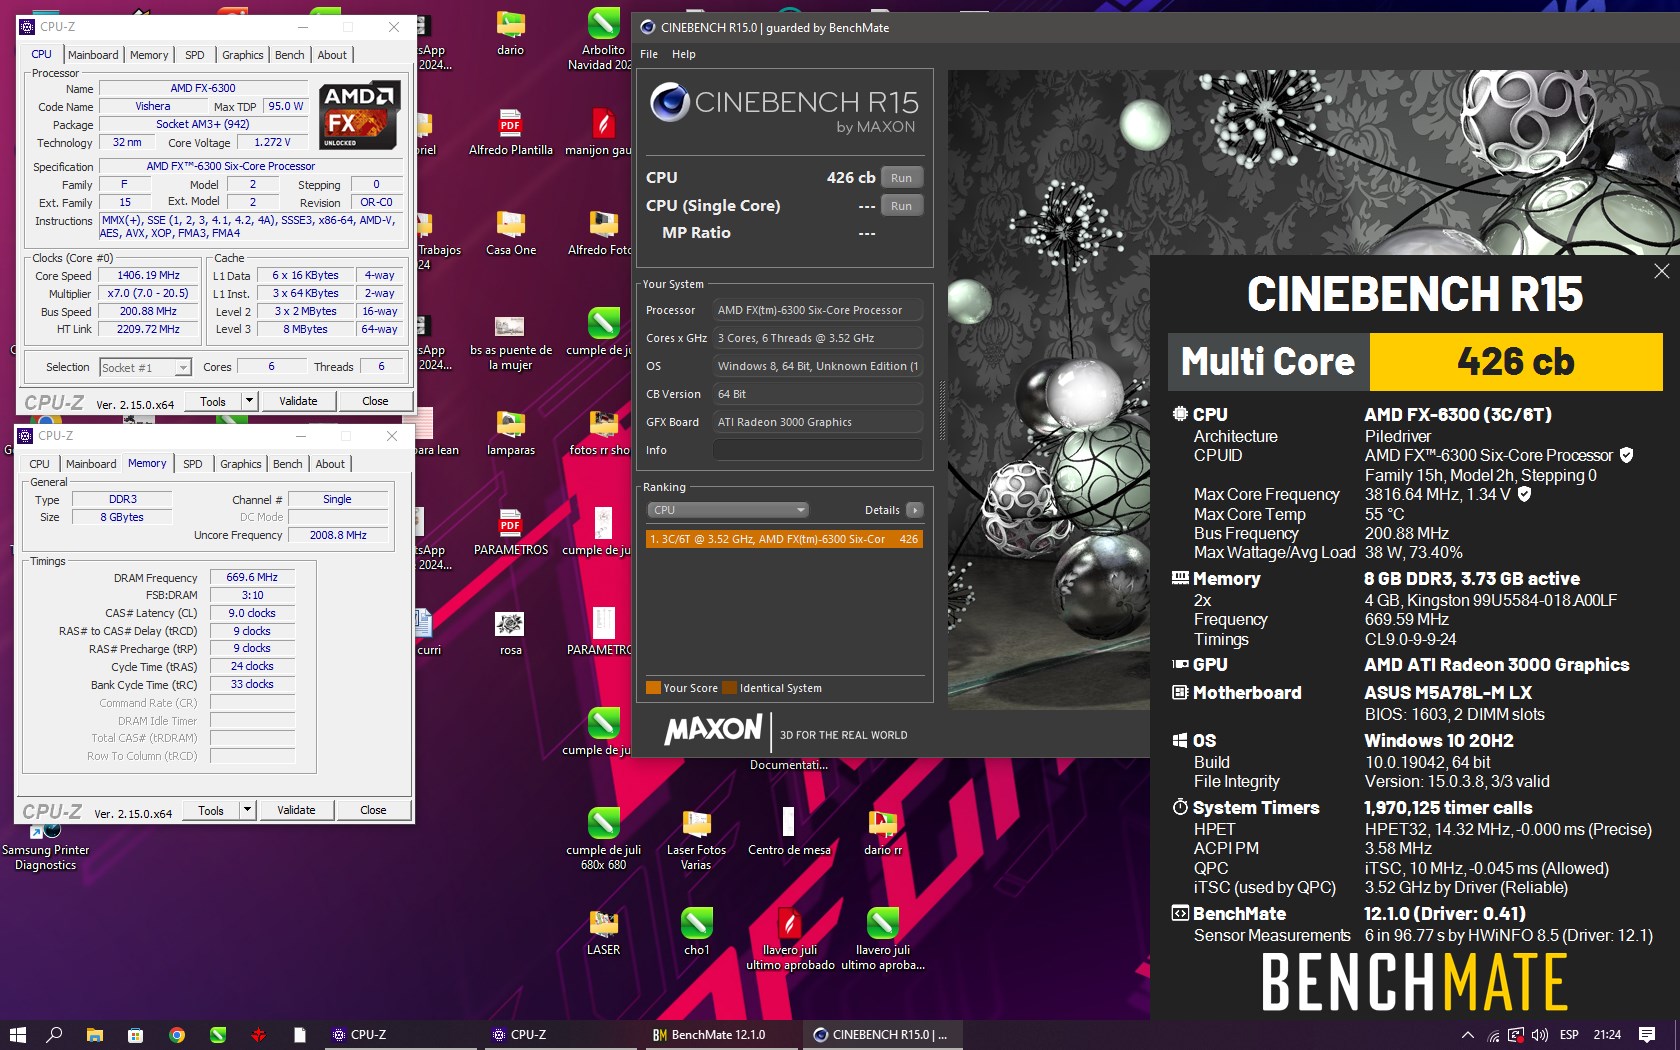Open 'llavero juli ultimo aproba...' green icon

tap(882, 938)
